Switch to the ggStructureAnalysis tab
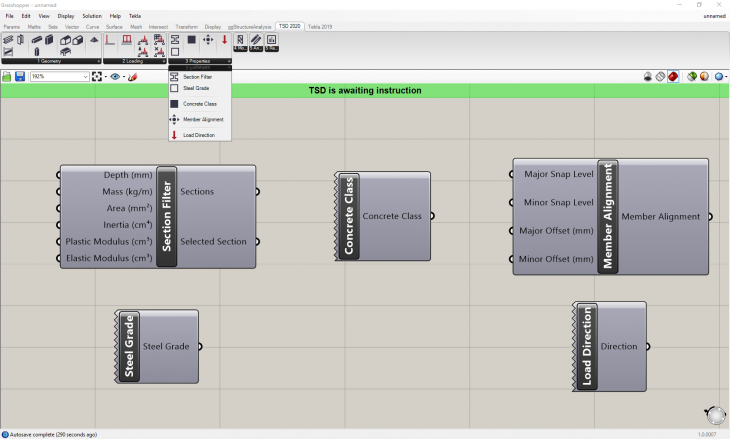Image resolution: width=730 pixels, height=439 pixels. click(249, 27)
